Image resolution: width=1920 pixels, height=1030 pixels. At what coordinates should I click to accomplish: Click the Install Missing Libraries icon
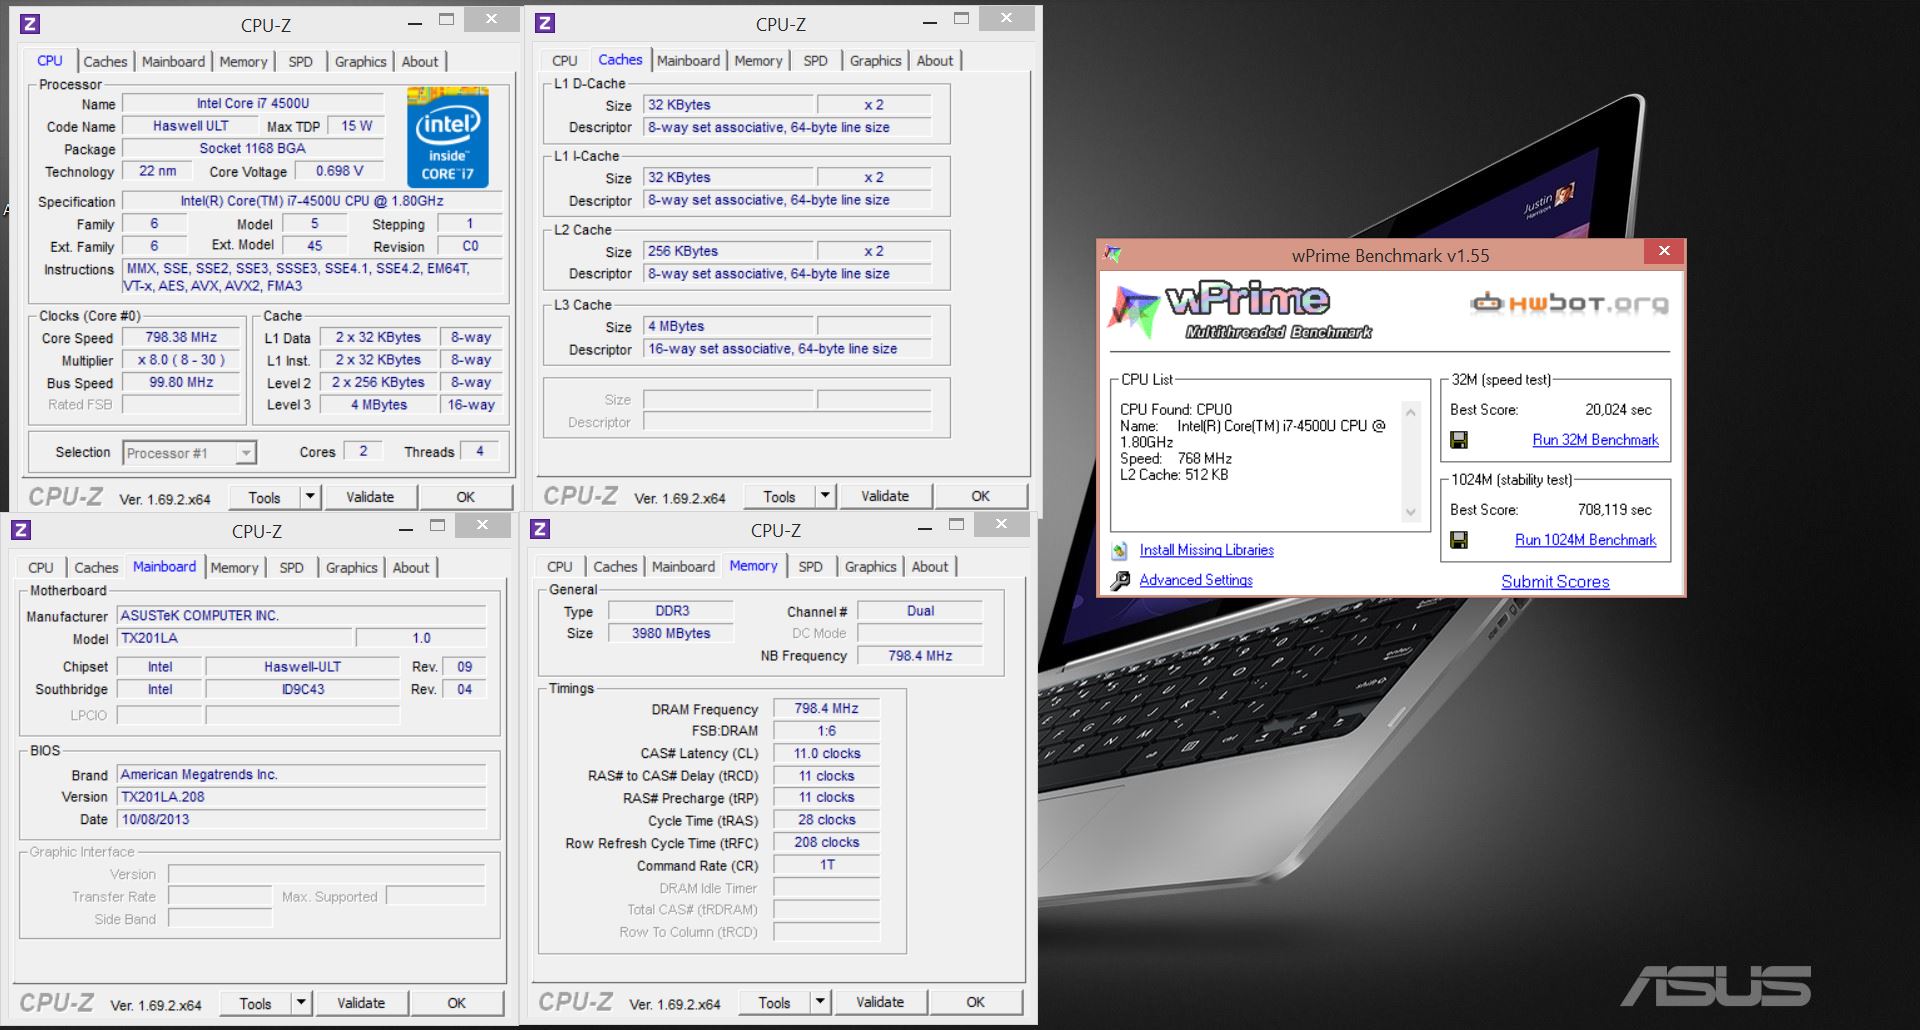click(x=1119, y=550)
